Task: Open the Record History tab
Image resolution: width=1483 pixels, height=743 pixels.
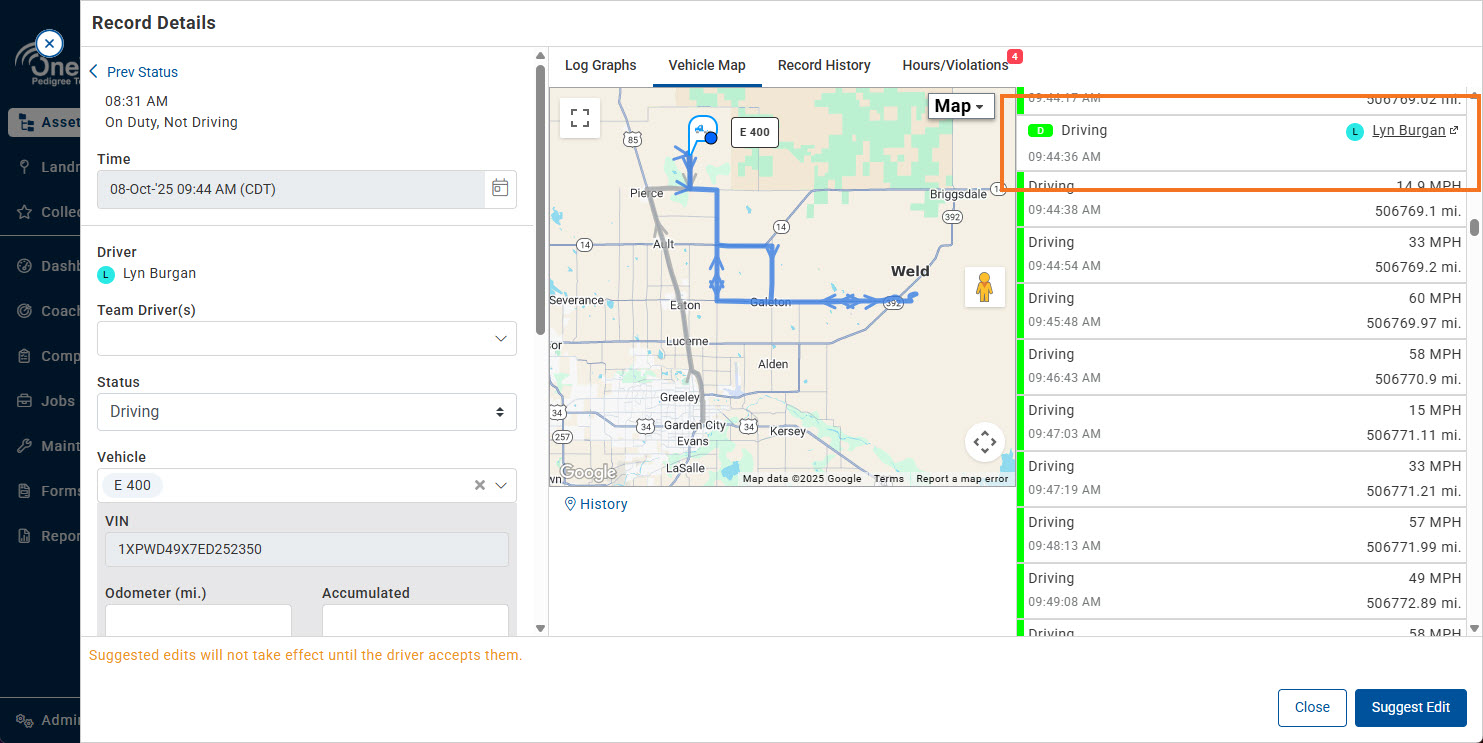Action: pos(824,65)
